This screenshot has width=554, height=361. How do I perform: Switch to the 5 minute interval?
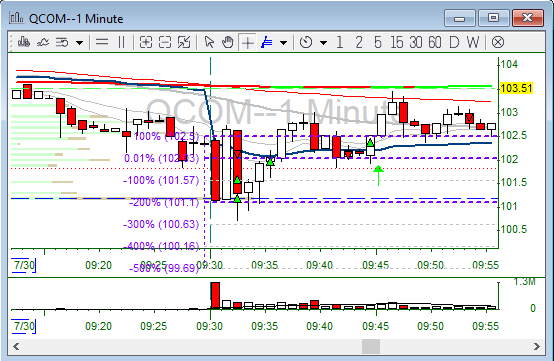coord(378,42)
